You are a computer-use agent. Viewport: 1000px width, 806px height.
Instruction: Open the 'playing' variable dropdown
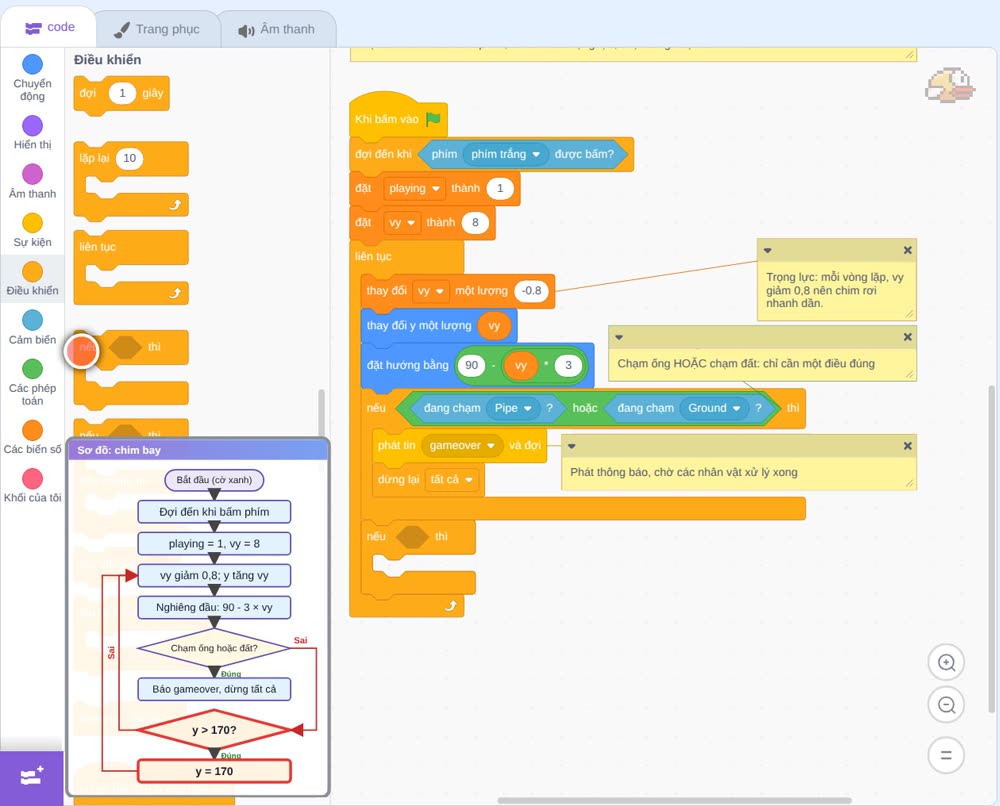point(414,189)
